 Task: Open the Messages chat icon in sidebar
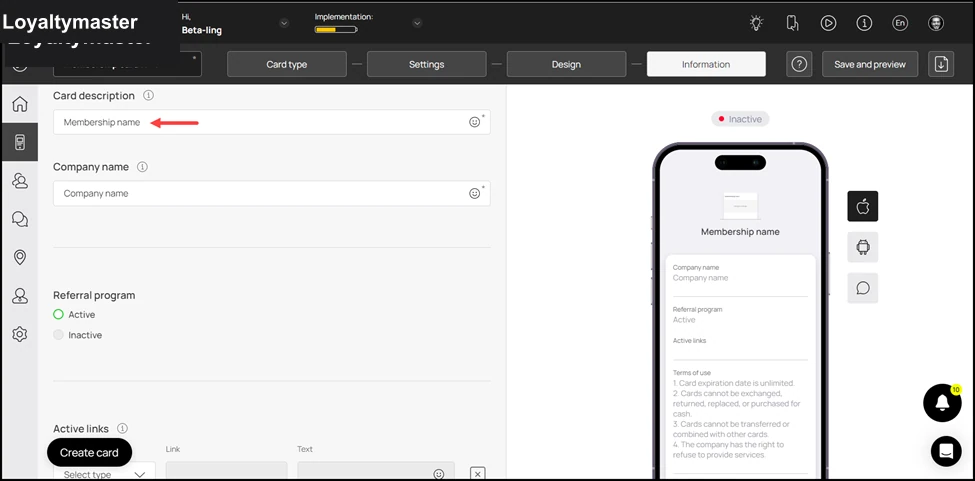click(20, 219)
